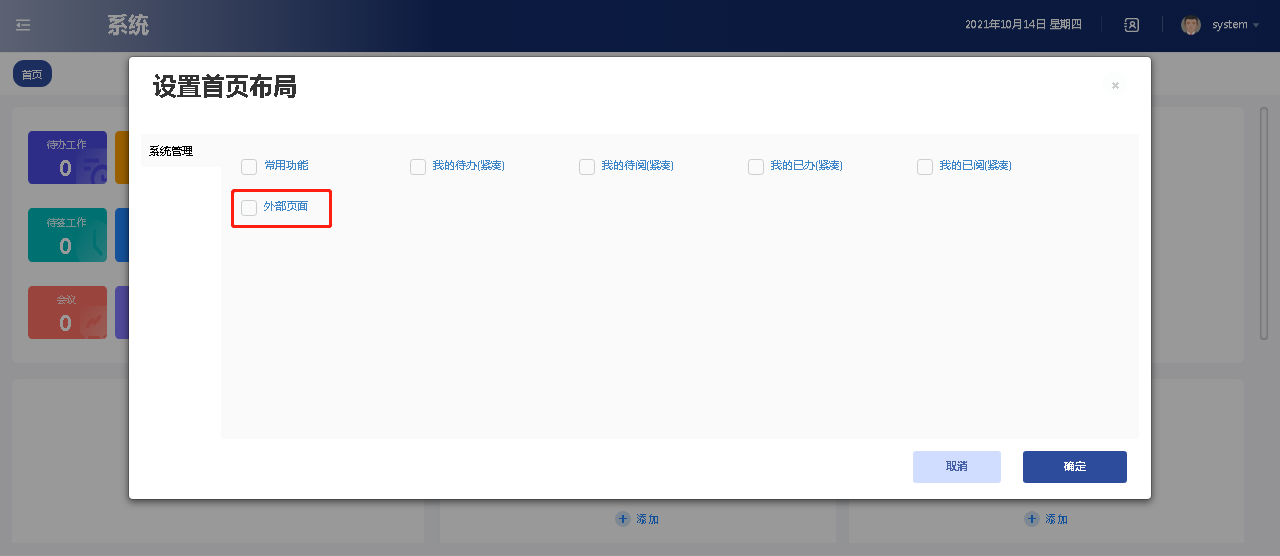The width and height of the screenshot is (1280, 556).
Task: Tick the 外部页面 checkbox
Action: (x=249, y=208)
